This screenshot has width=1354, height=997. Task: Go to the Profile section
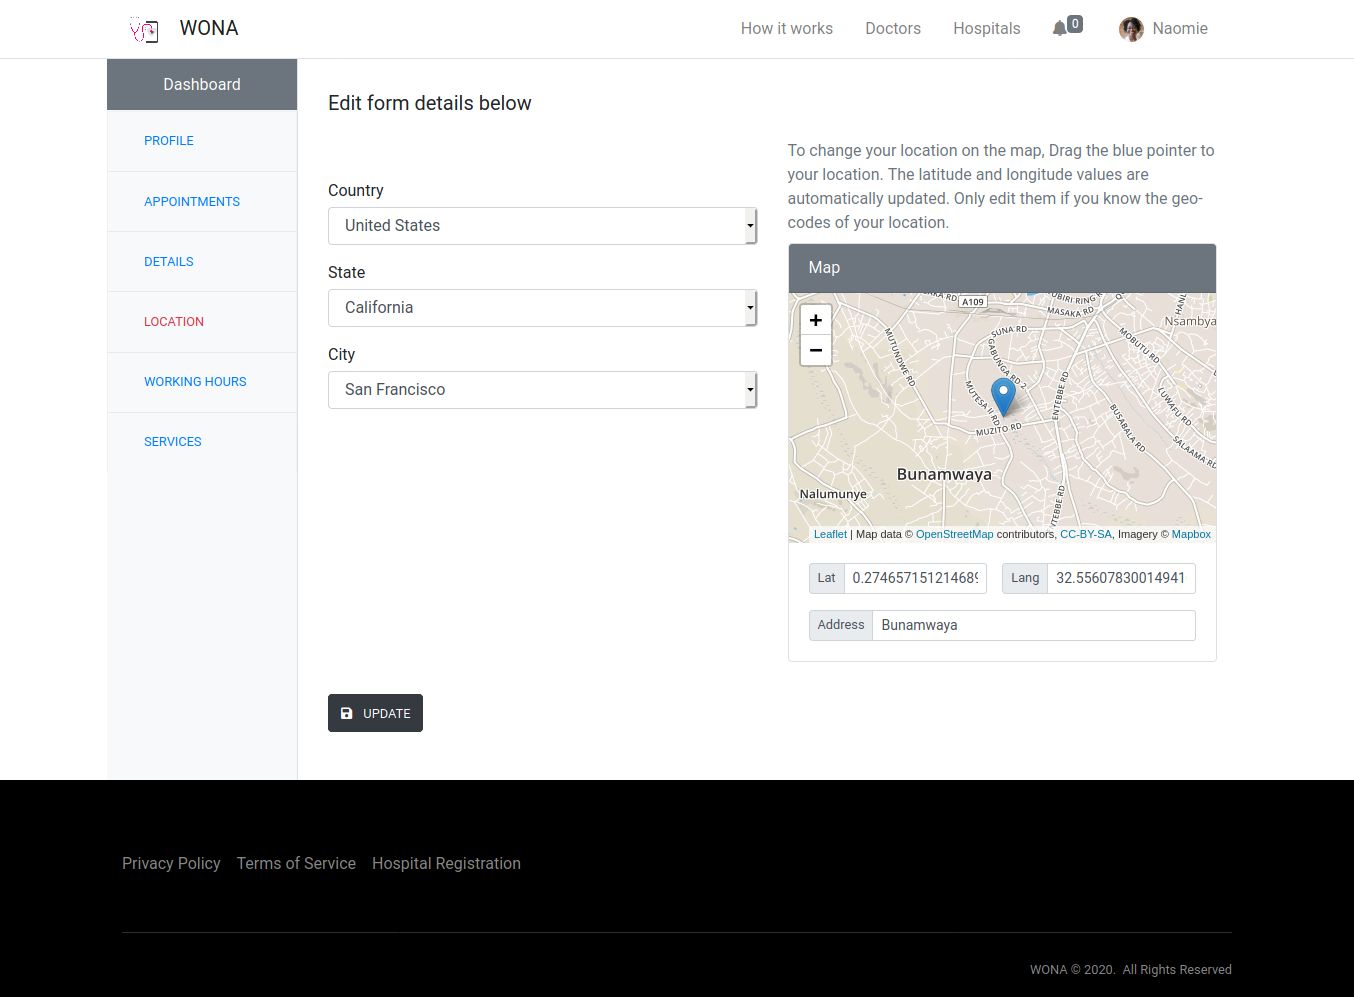[x=169, y=141]
